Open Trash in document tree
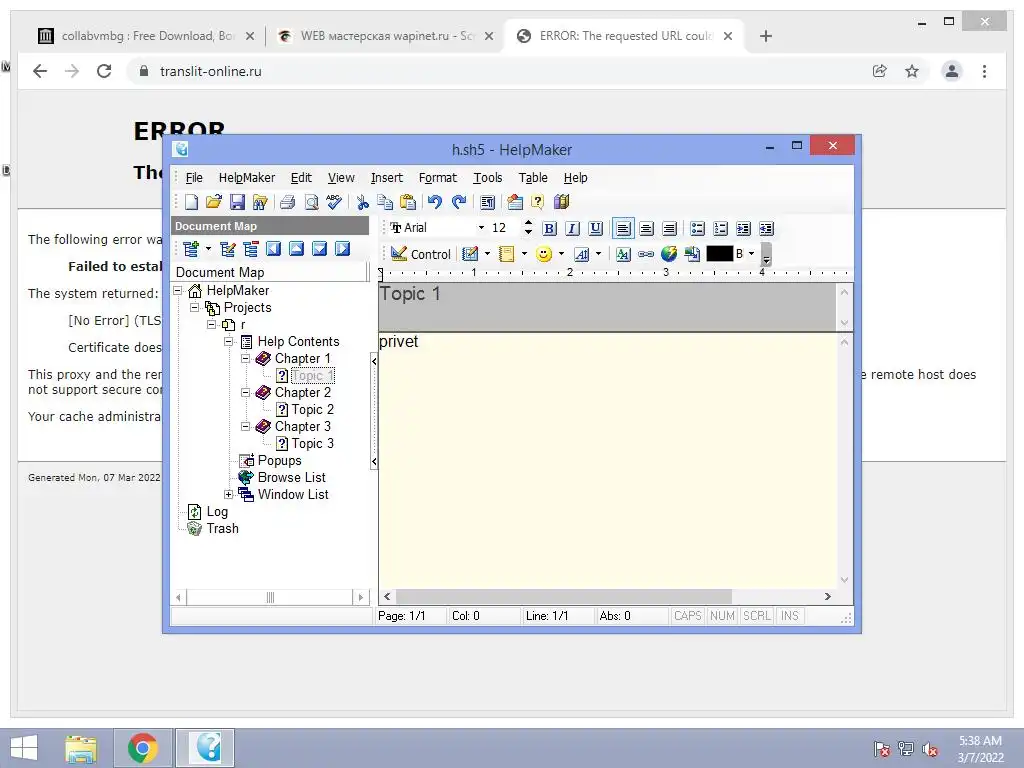Image resolution: width=1024 pixels, height=768 pixels. [x=222, y=528]
